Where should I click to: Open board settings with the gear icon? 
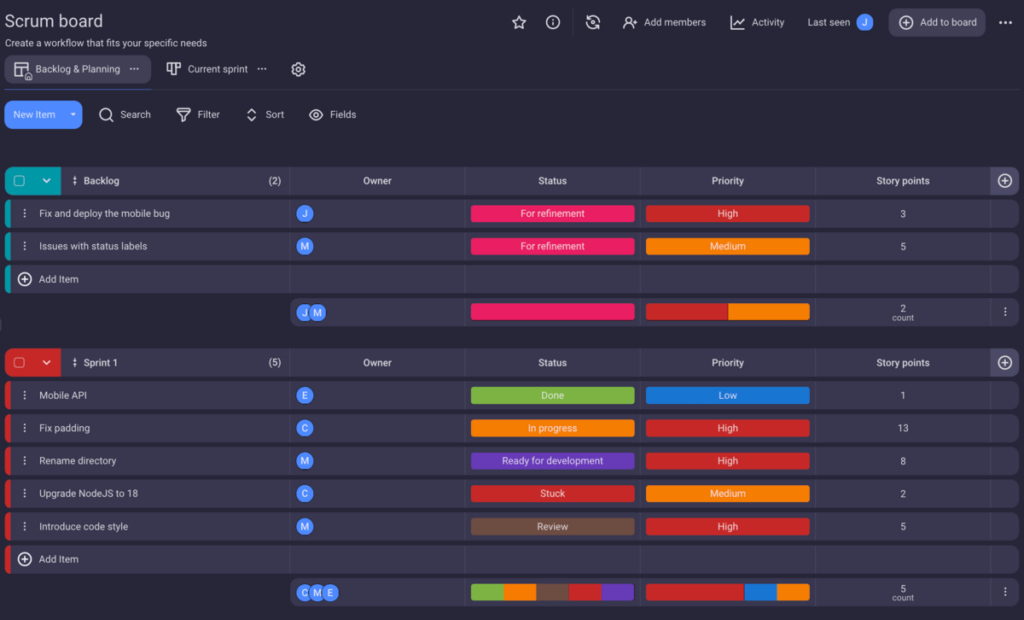pyautogui.click(x=297, y=69)
